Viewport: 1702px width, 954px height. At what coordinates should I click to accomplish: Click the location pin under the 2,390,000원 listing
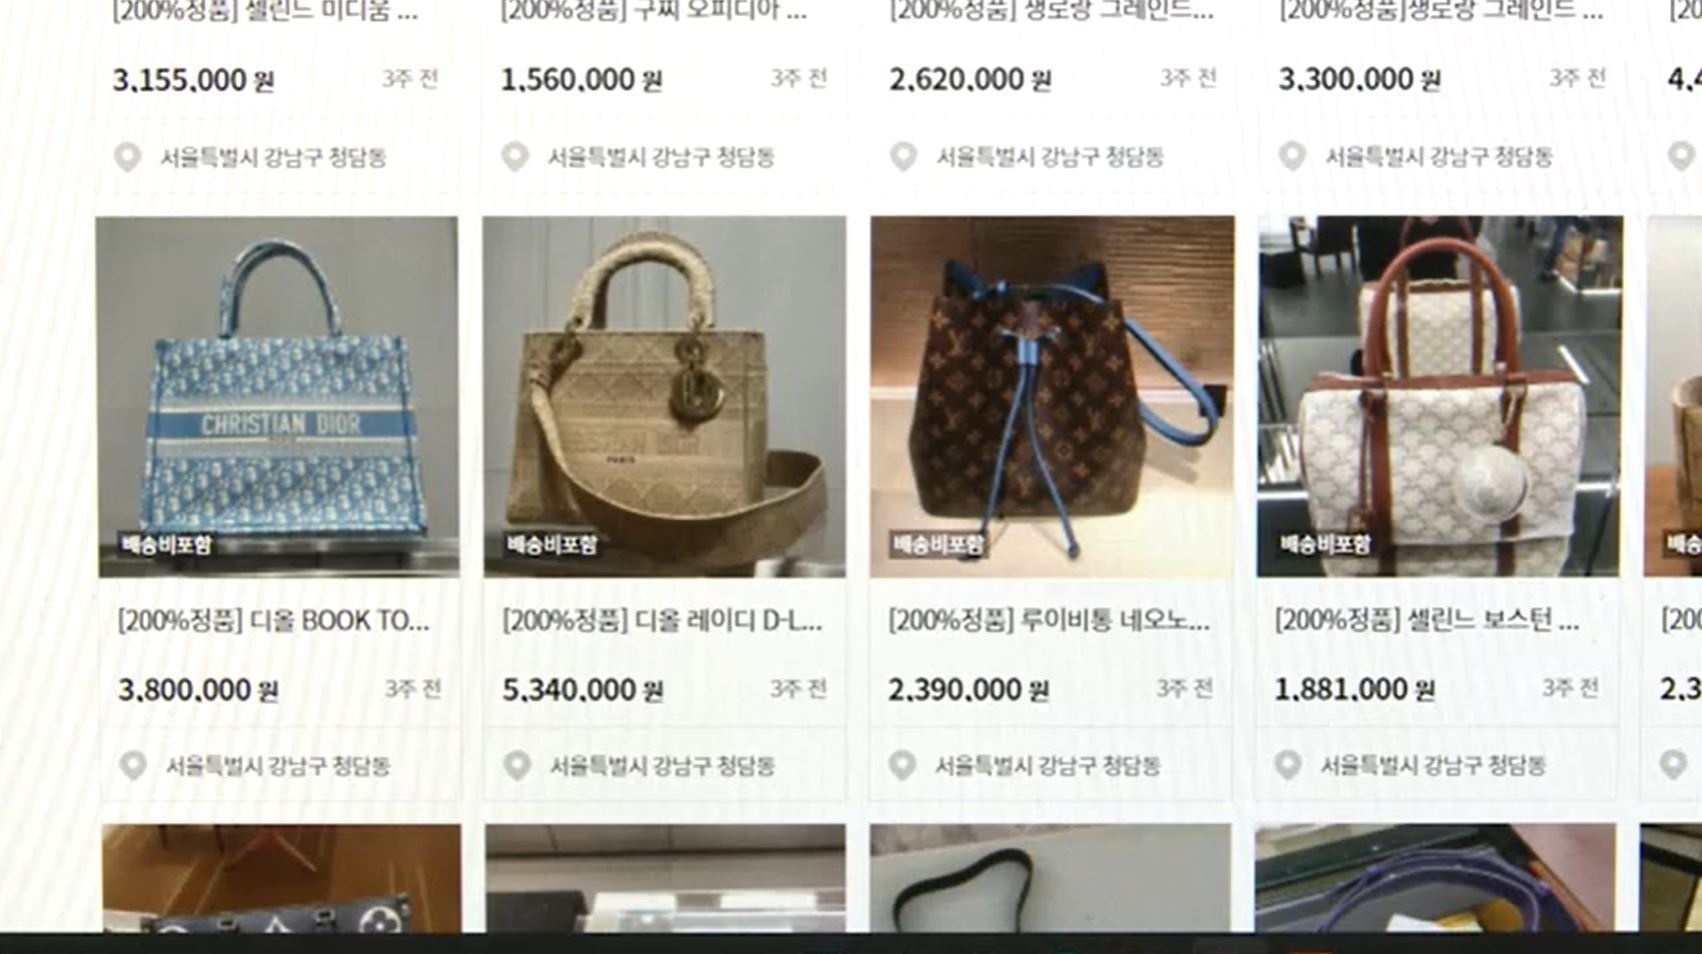902,766
